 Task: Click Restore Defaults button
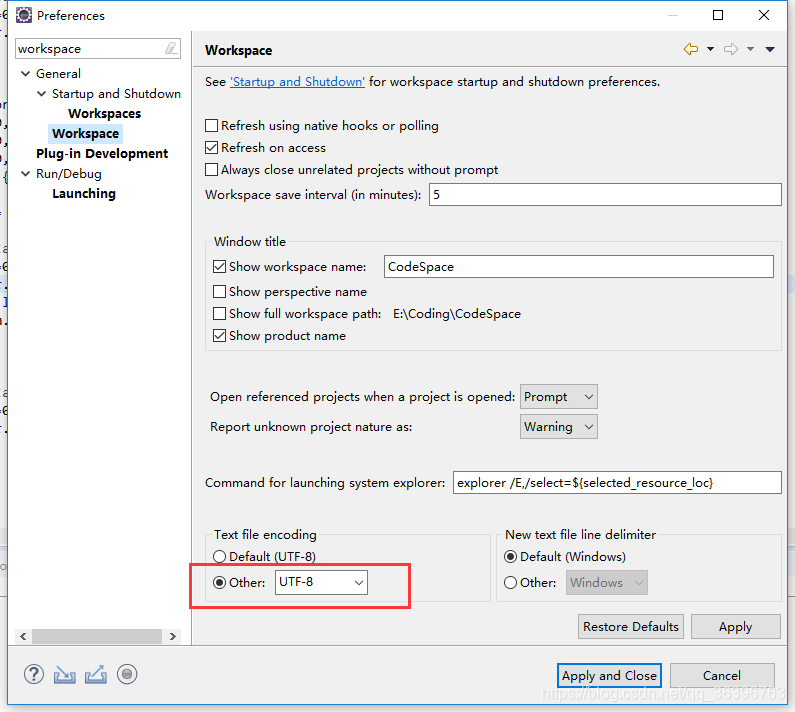pyautogui.click(x=631, y=627)
